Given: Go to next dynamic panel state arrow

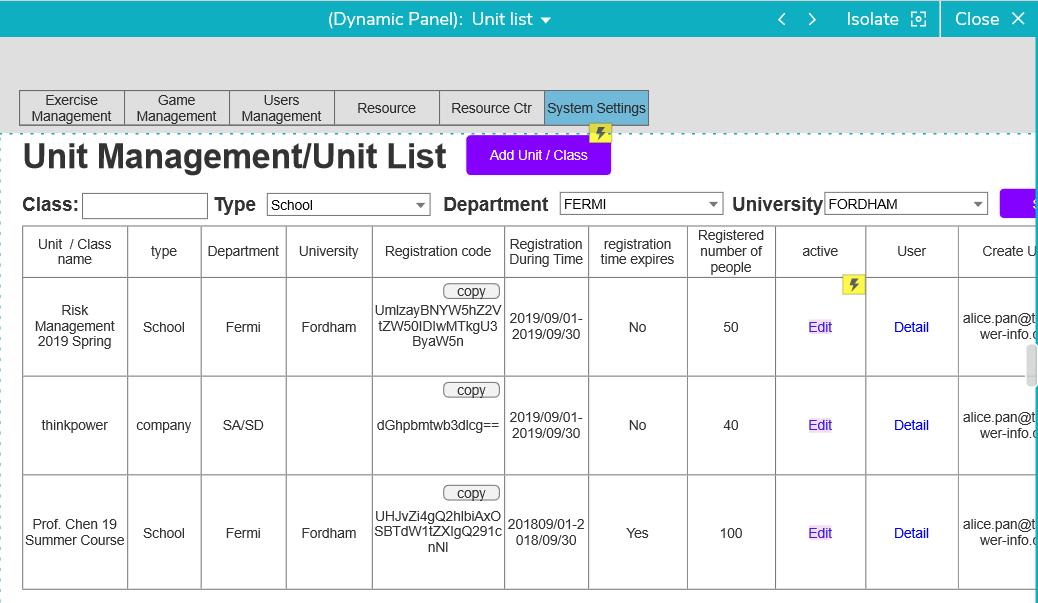Looking at the screenshot, I should point(812,19).
